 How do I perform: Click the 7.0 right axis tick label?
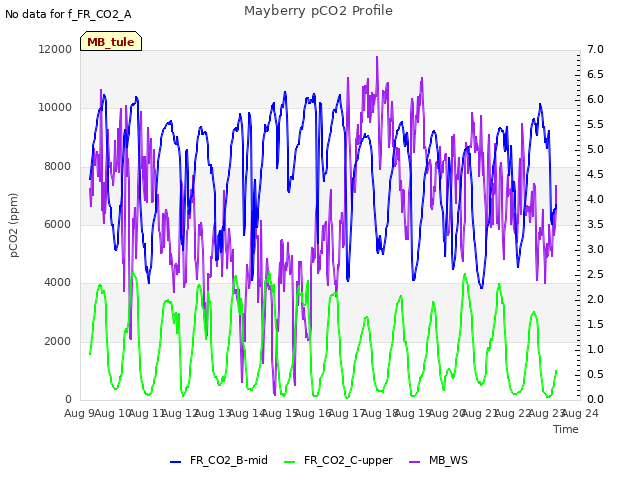[x=595, y=49]
